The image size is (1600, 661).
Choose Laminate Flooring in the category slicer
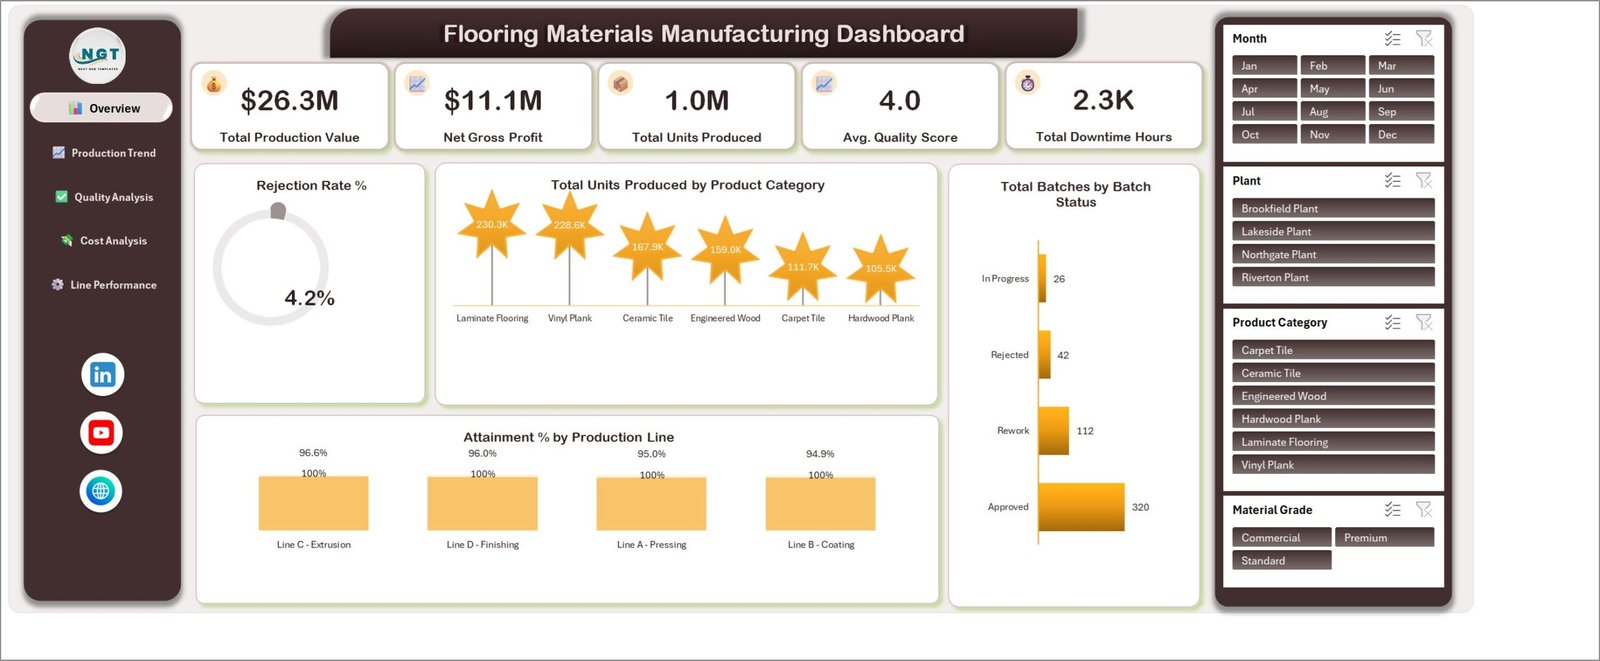click(x=1333, y=442)
